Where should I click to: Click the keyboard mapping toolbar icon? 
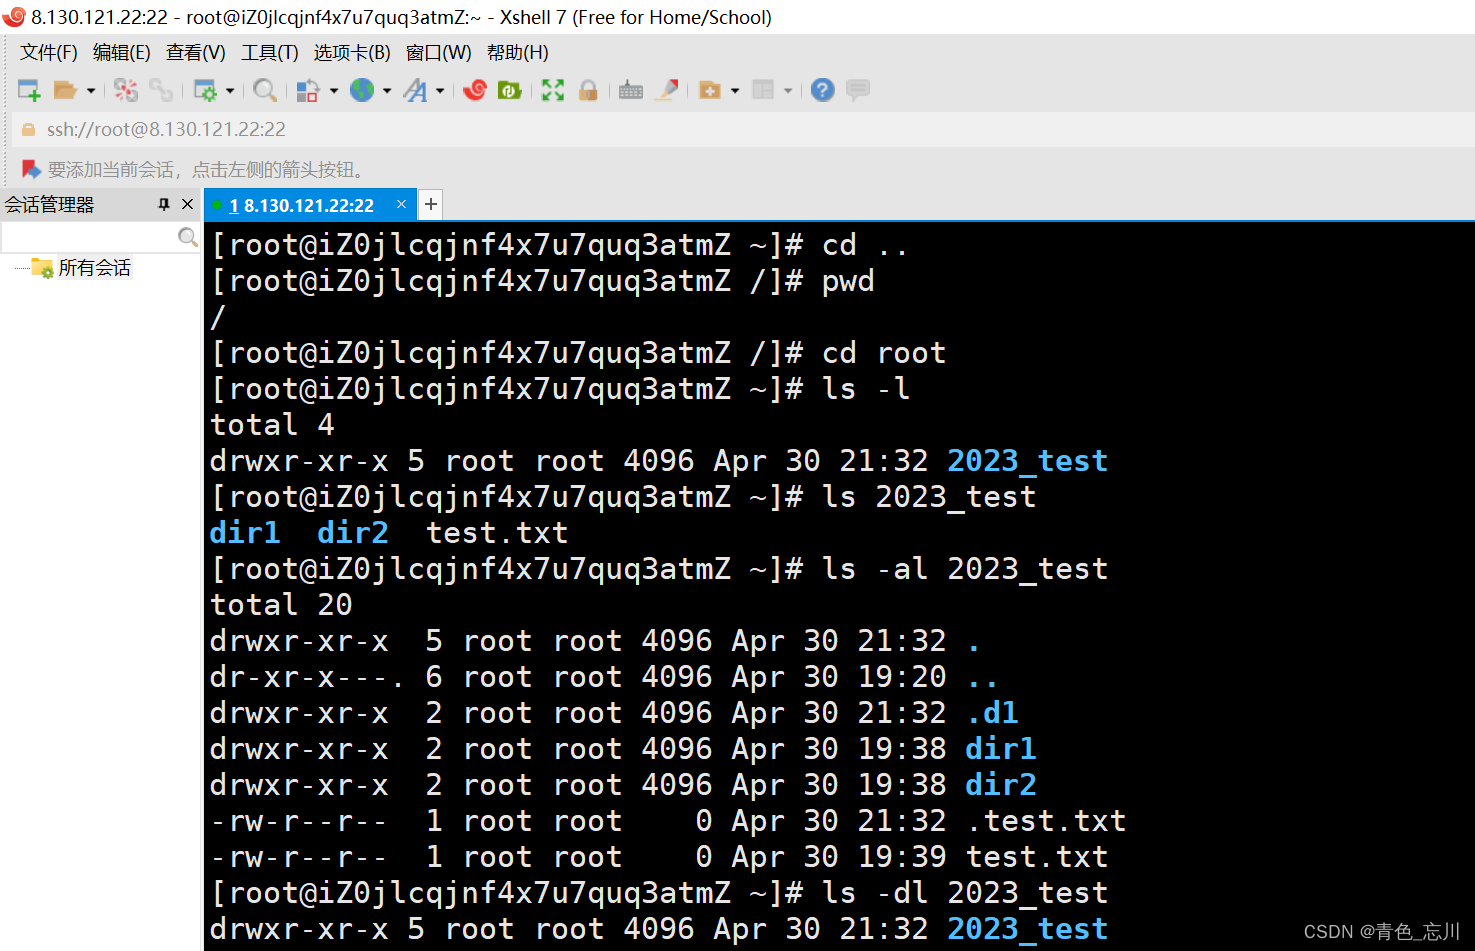[631, 90]
